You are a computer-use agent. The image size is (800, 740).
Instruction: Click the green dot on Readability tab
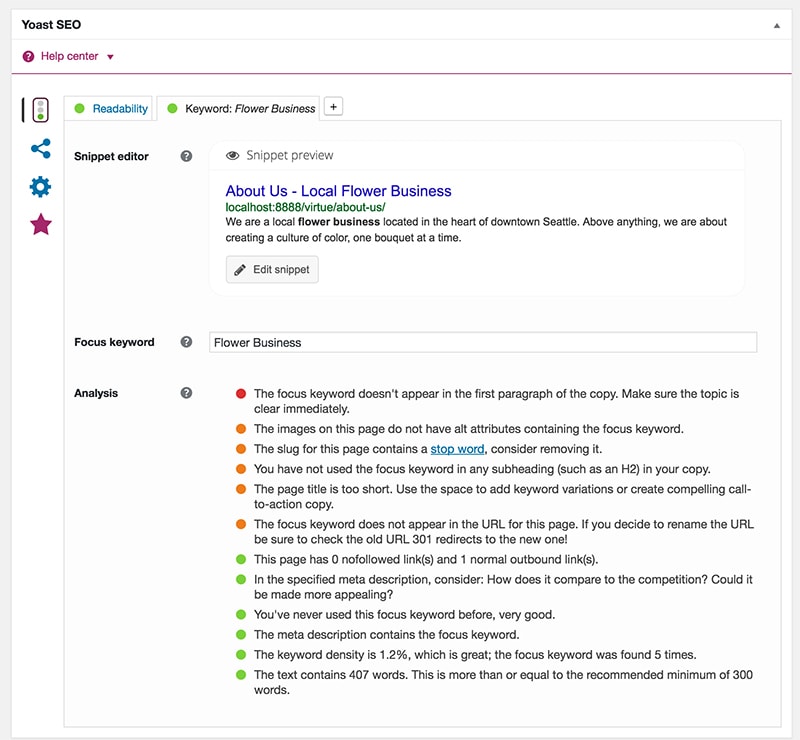pyautogui.click(x=80, y=108)
